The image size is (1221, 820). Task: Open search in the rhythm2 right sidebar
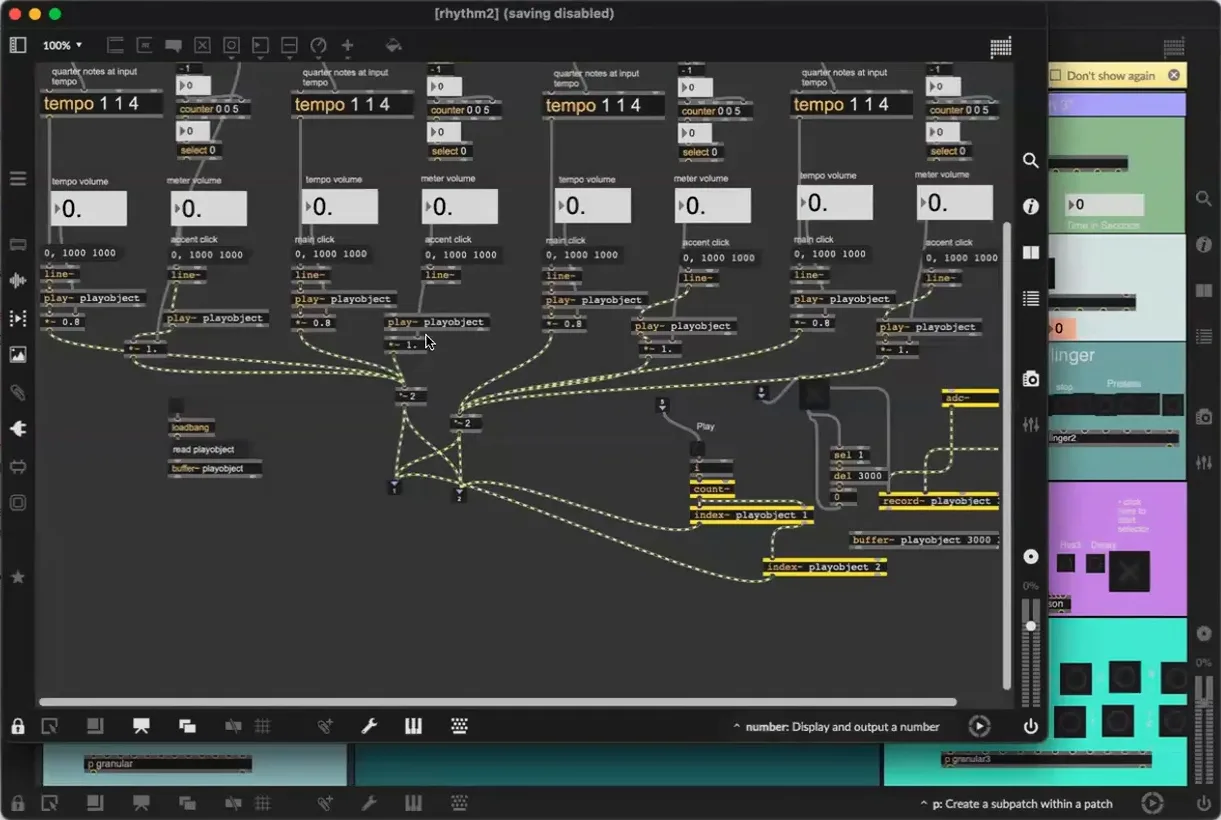click(x=1031, y=160)
